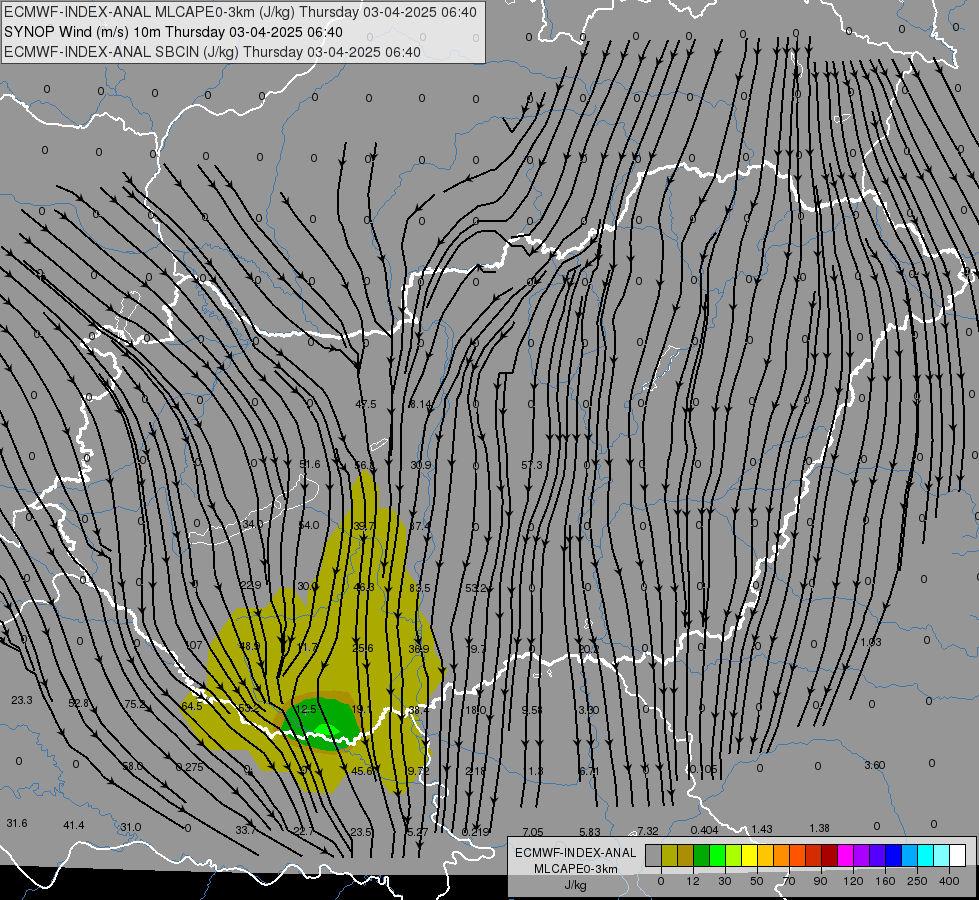This screenshot has width=979, height=900.
Task: Click the map value 57.3
Action: (x=532, y=465)
